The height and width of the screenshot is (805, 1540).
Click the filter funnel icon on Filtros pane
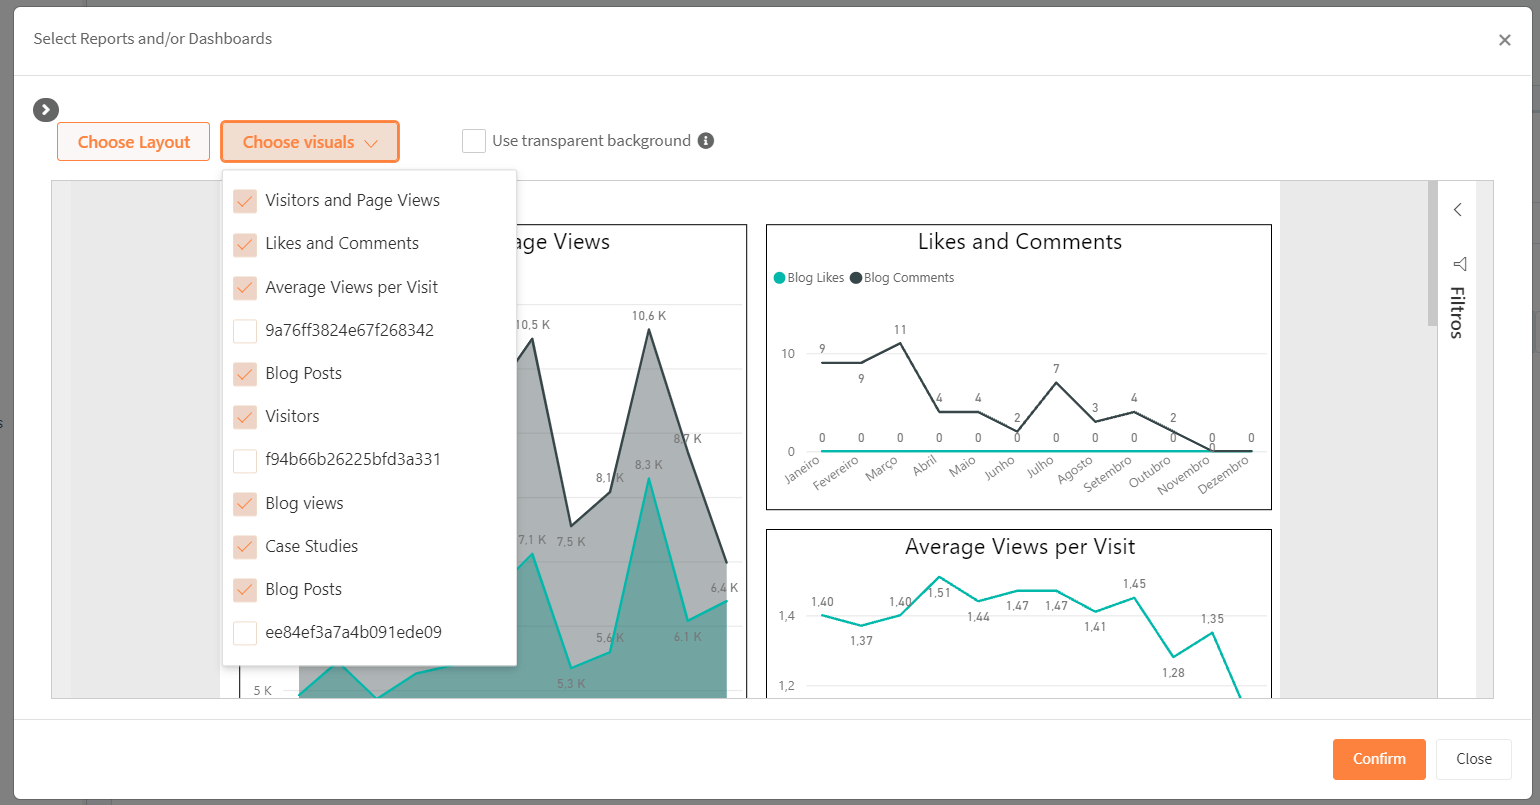click(x=1459, y=264)
